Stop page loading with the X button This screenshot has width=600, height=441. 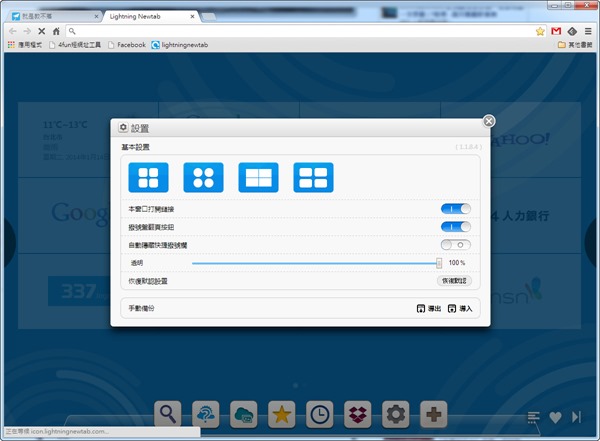pos(41,31)
